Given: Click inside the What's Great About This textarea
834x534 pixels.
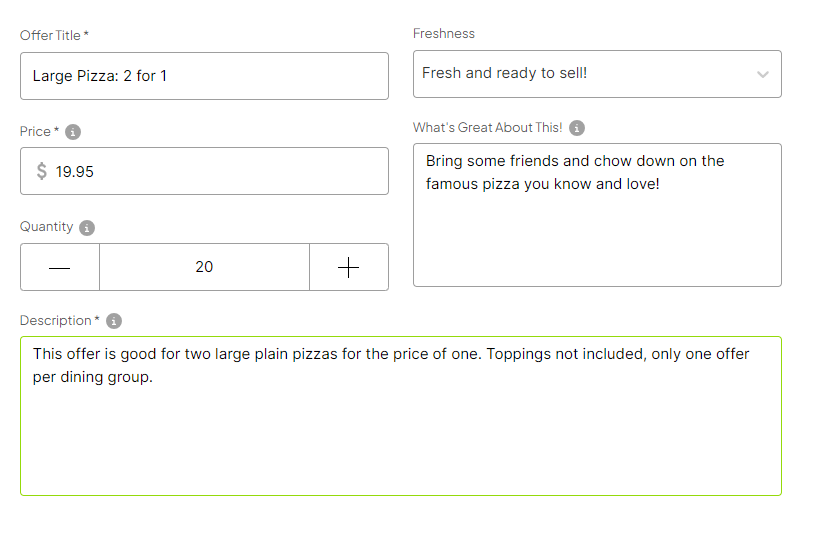Looking at the screenshot, I should tap(597, 230).
